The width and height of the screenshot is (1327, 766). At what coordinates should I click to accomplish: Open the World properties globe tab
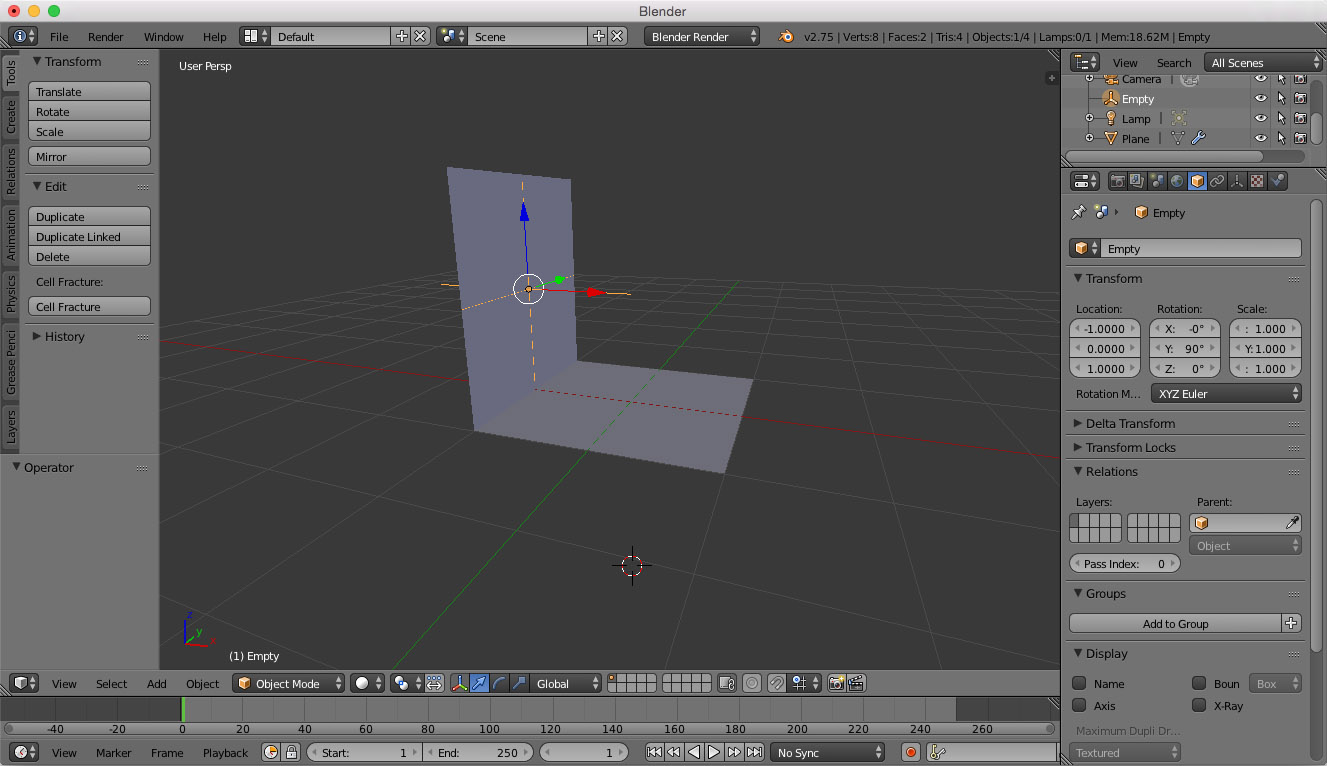pos(1177,181)
